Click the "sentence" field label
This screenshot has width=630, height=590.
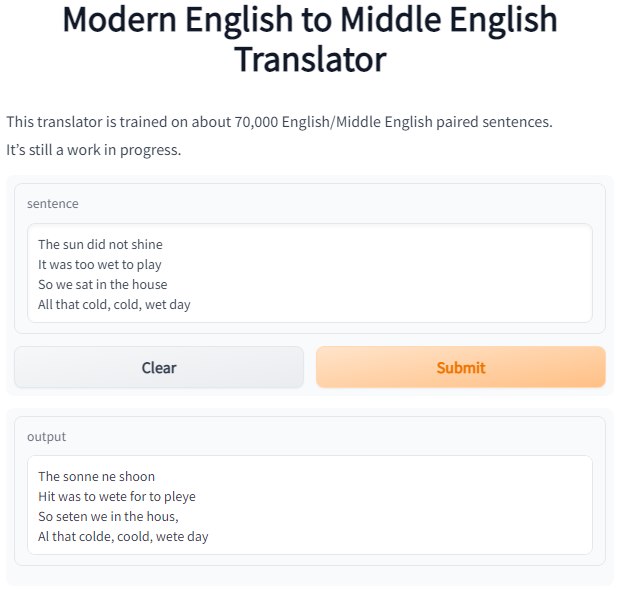[53, 204]
